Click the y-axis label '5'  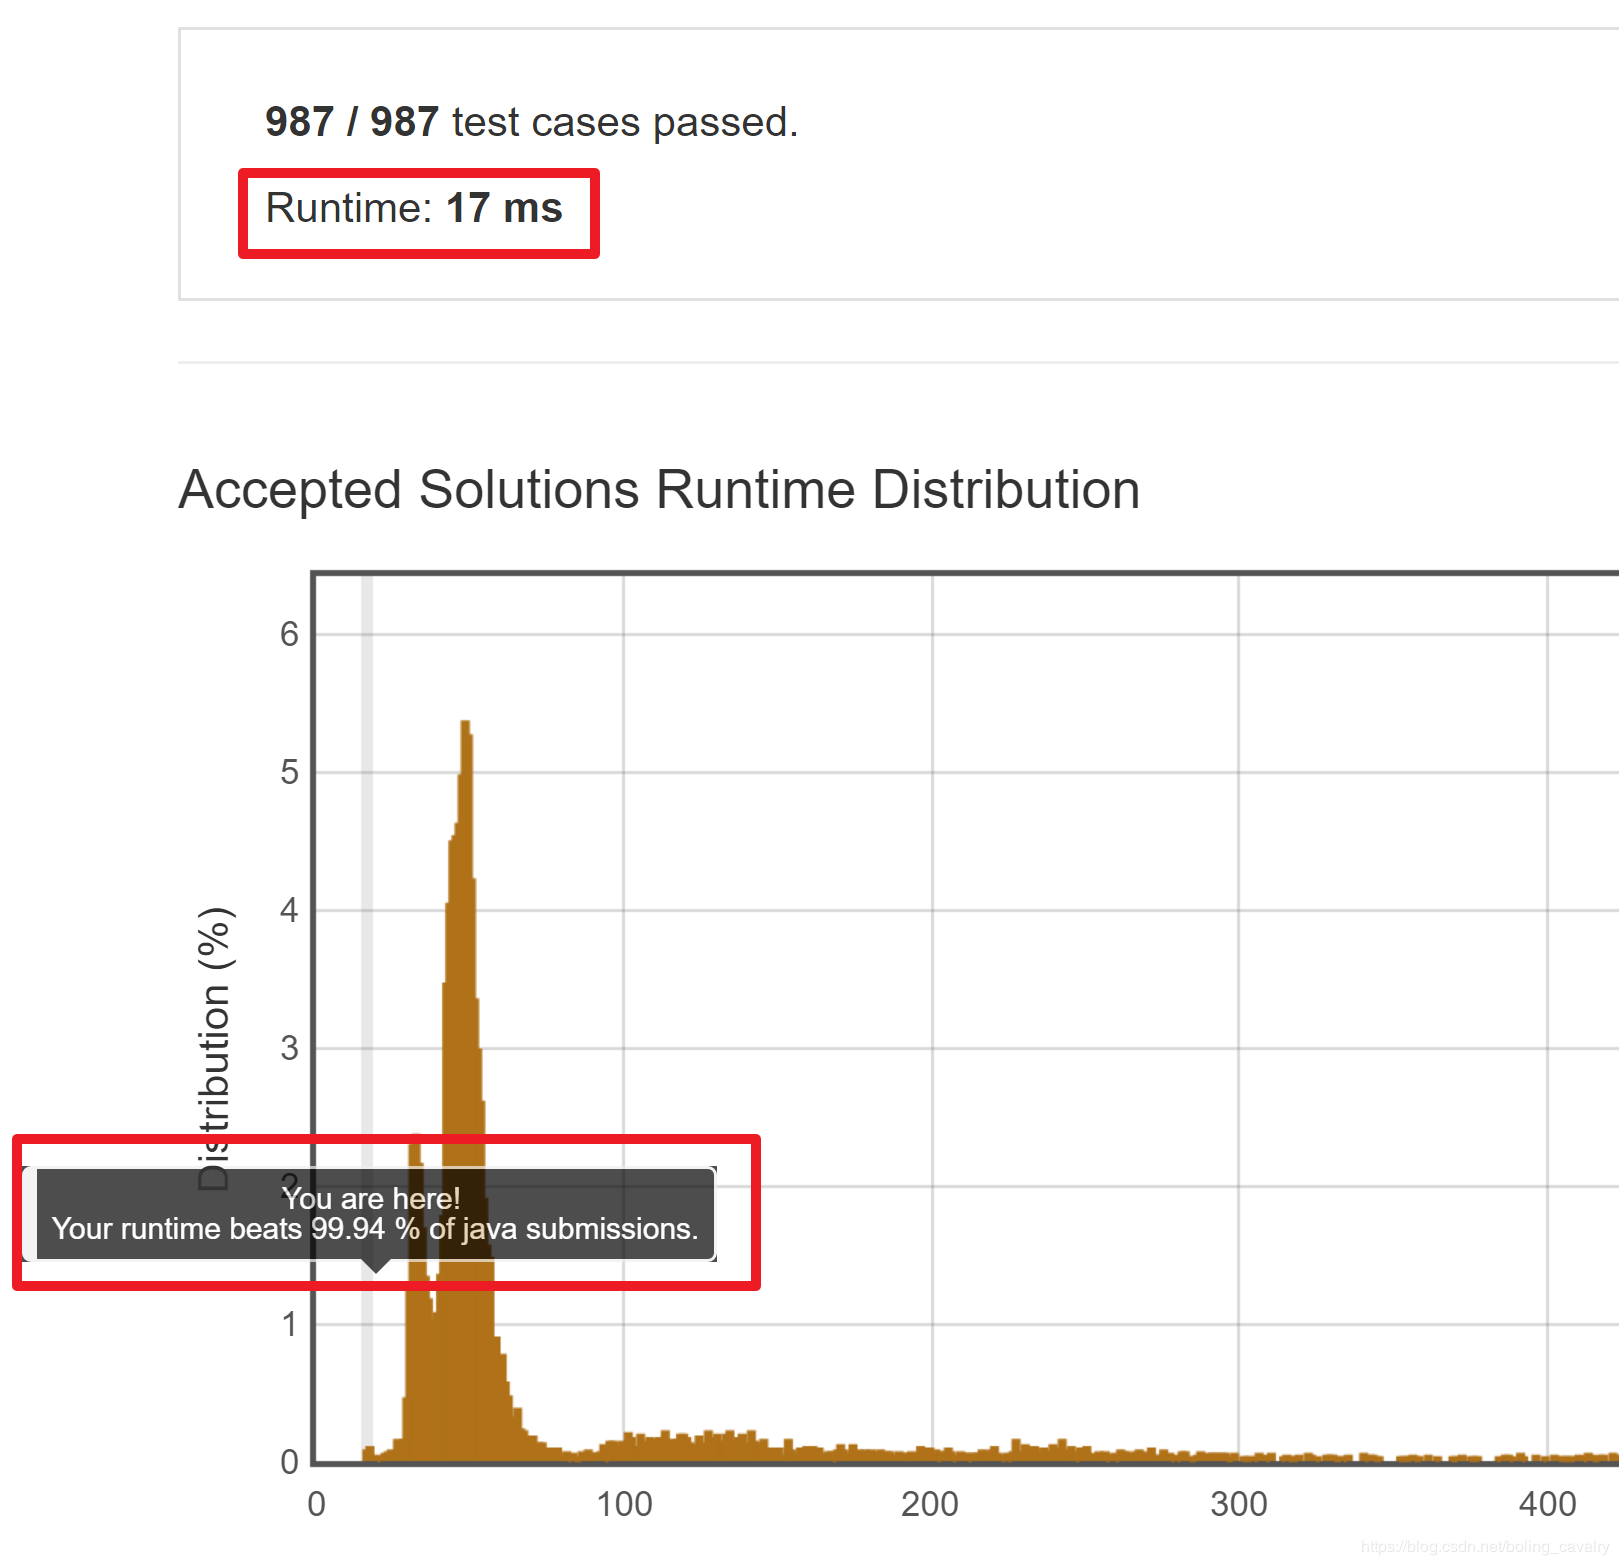click(x=289, y=772)
